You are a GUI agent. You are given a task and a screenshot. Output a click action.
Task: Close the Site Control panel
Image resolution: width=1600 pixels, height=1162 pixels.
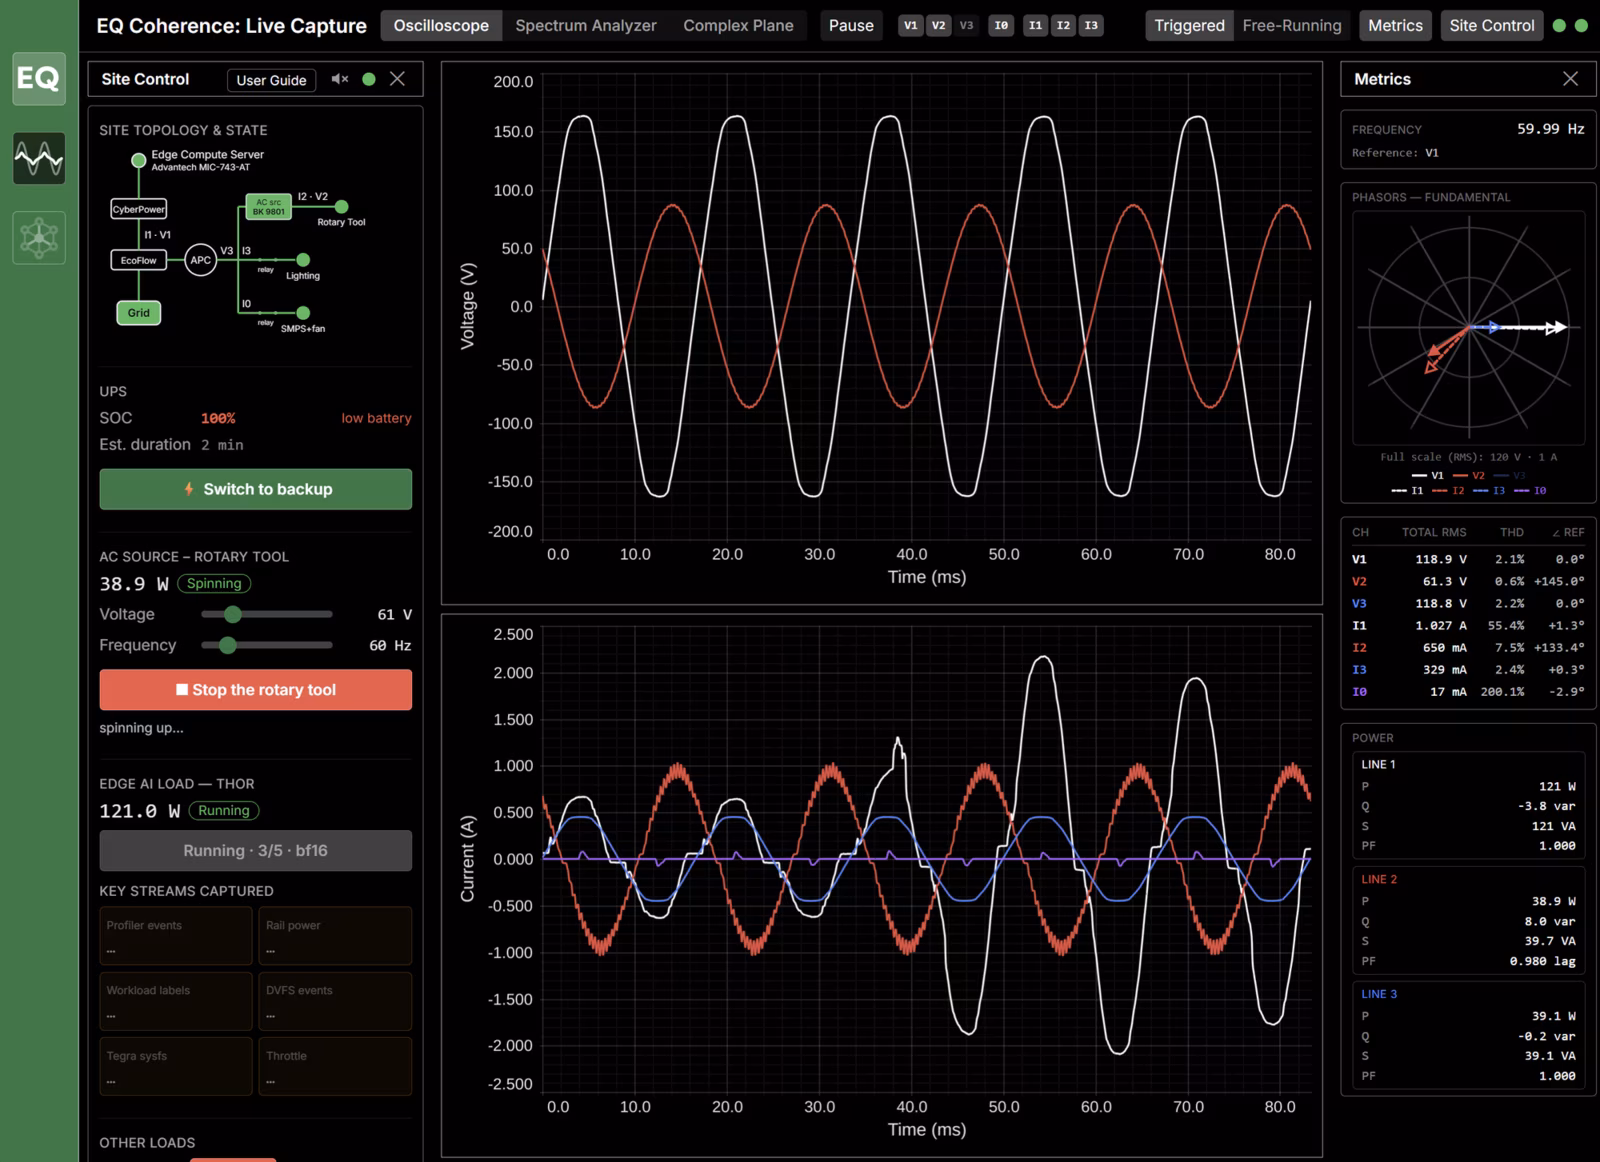click(x=398, y=79)
